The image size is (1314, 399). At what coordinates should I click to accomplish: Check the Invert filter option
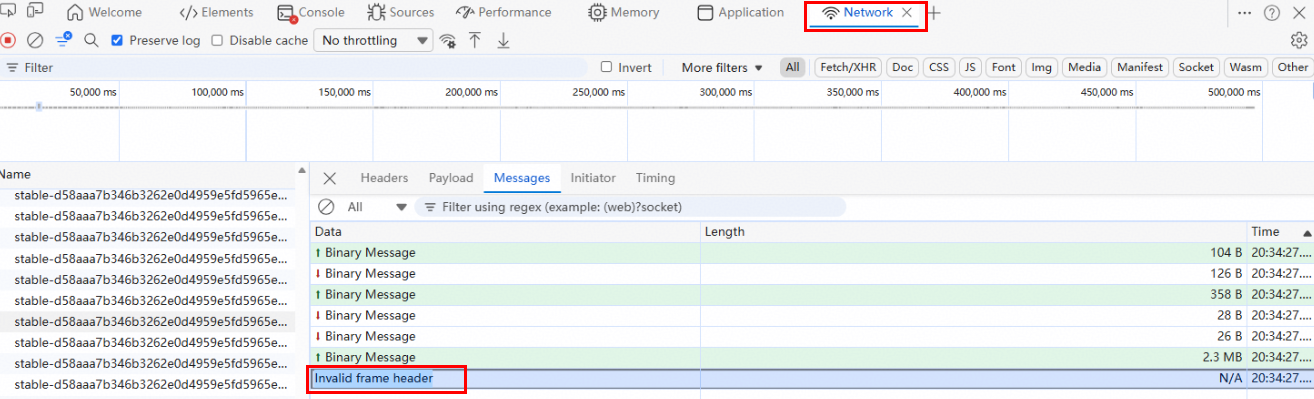point(606,67)
